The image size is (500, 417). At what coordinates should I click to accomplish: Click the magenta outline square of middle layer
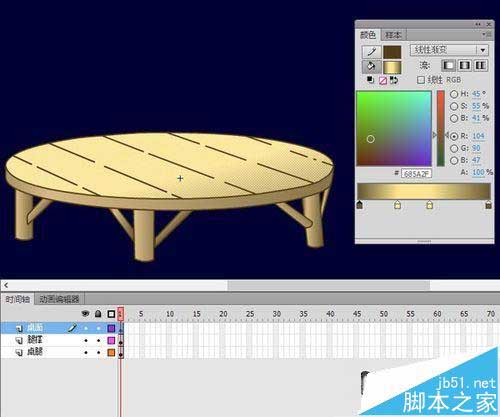111,340
